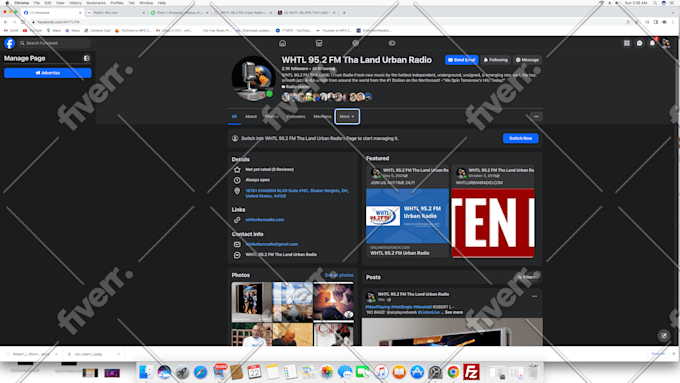The image size is (680, 383).
Task: Open the Messages app in the Dock
Action: pos(345,372)
